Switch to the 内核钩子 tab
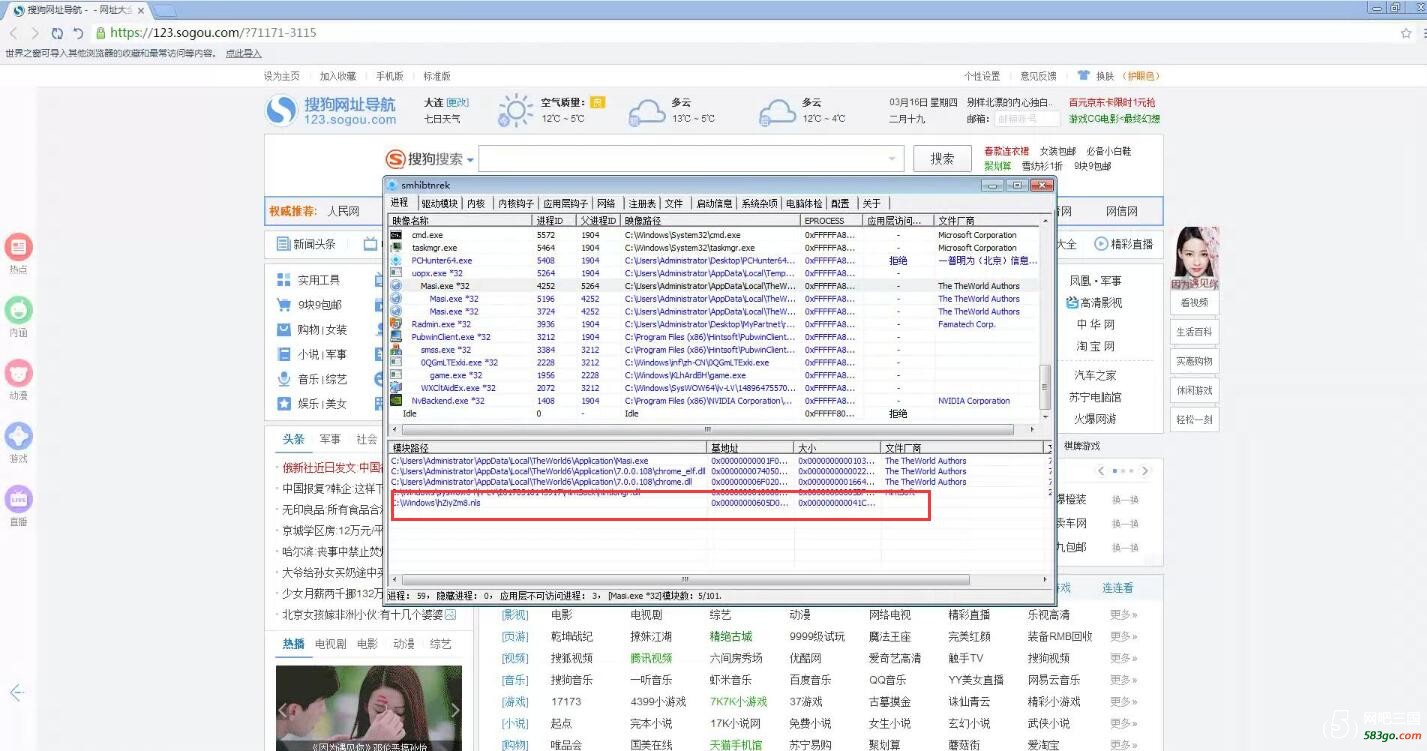 click(x=516, y=203)
